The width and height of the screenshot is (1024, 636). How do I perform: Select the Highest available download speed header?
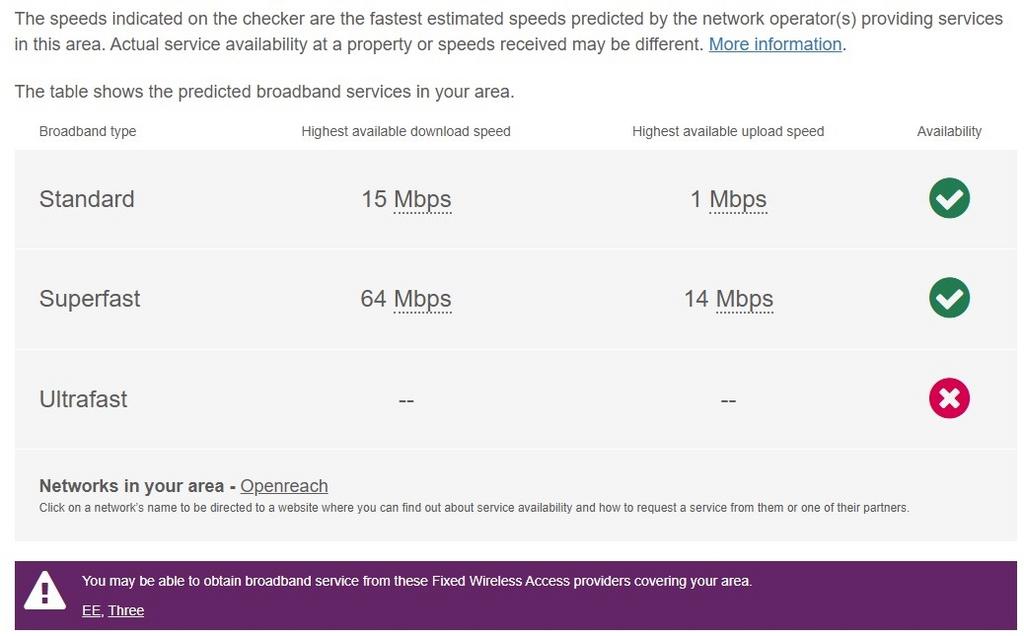point(406,131)
